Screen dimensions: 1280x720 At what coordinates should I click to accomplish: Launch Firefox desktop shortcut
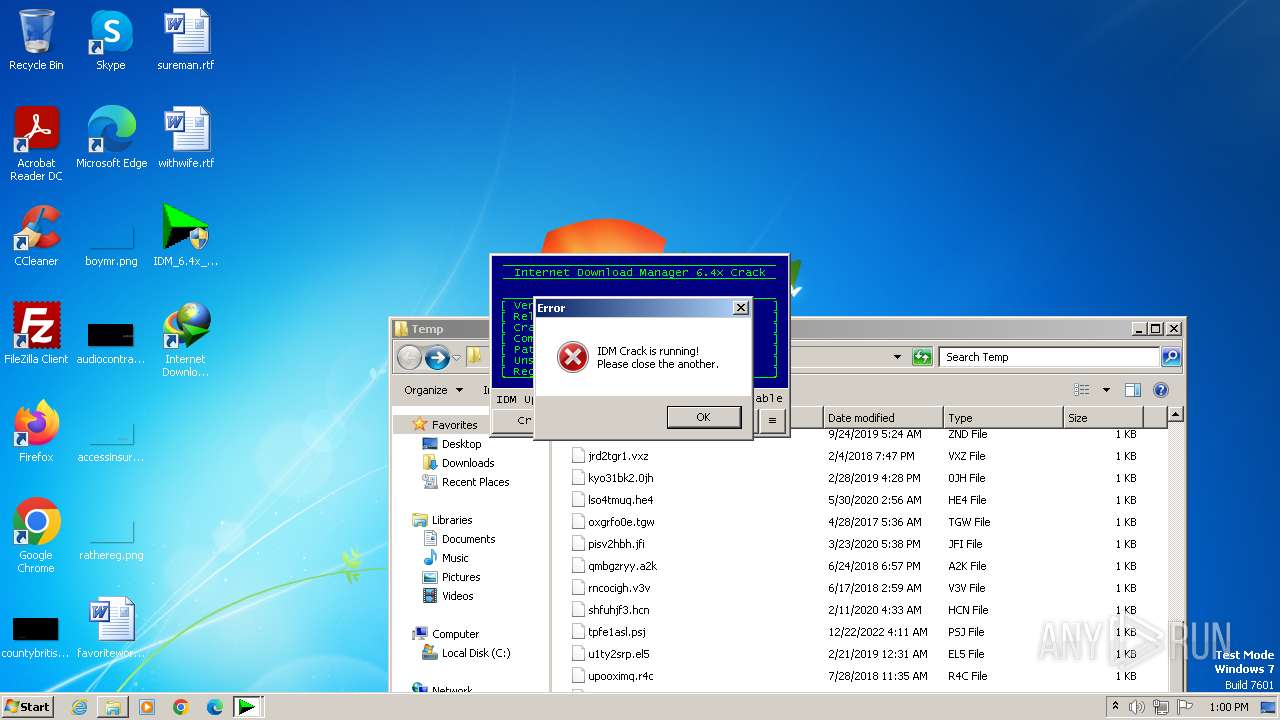36,433
